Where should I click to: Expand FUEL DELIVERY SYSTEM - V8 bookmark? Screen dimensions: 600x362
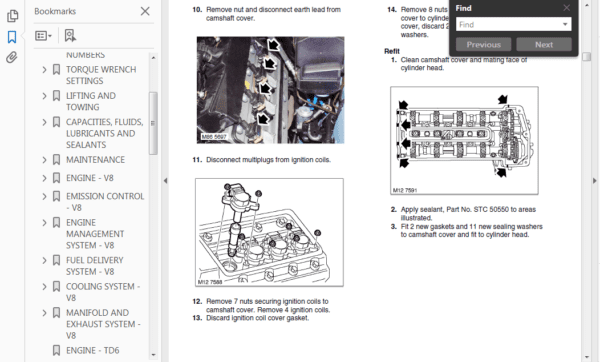(x=44, y=260)
